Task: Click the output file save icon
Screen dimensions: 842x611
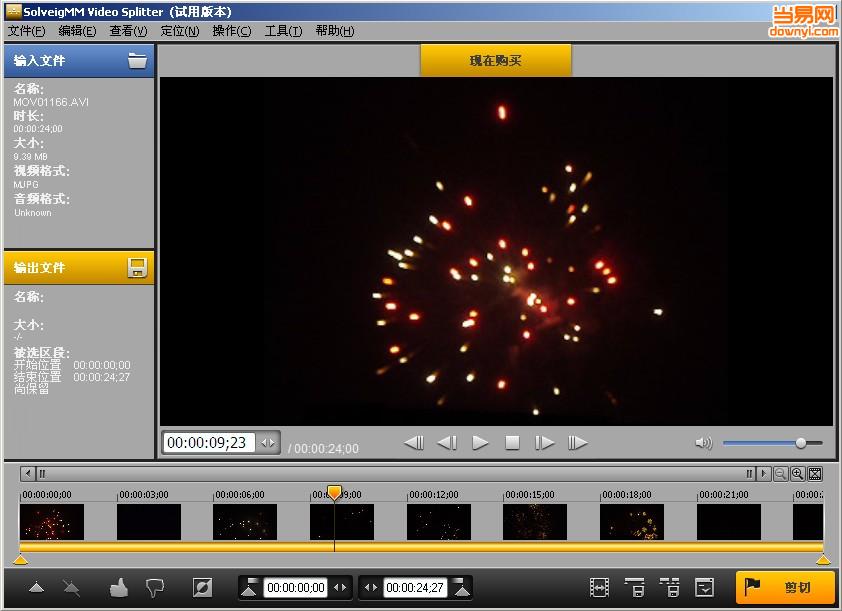Action: point(137,267)
